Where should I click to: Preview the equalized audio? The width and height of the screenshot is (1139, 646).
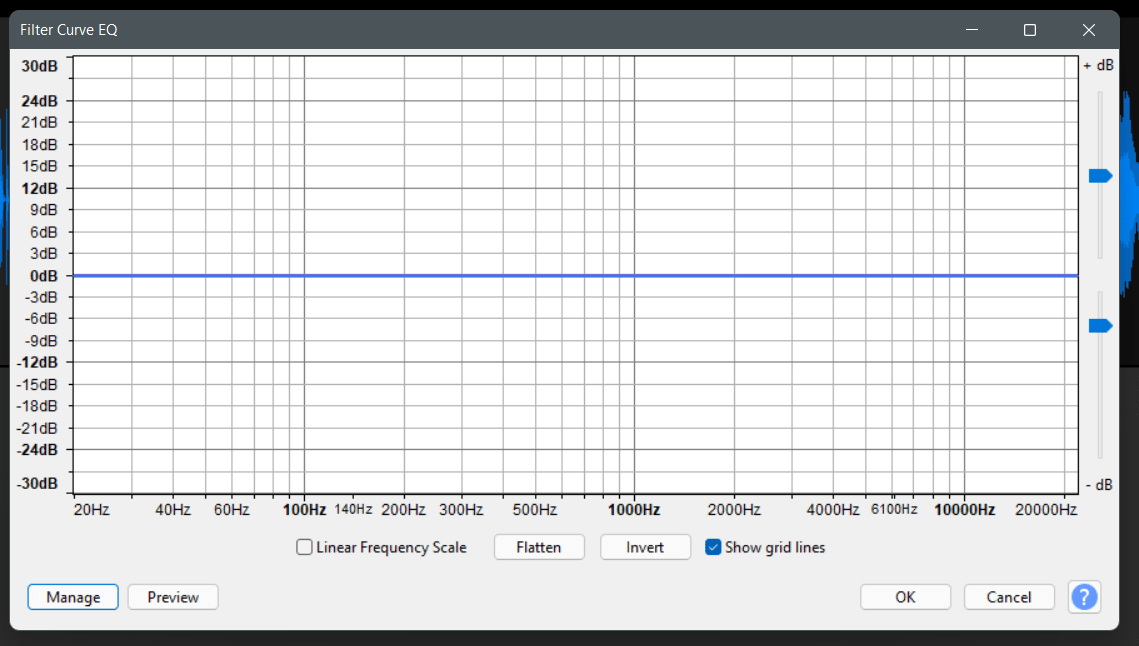pos(172,597)
